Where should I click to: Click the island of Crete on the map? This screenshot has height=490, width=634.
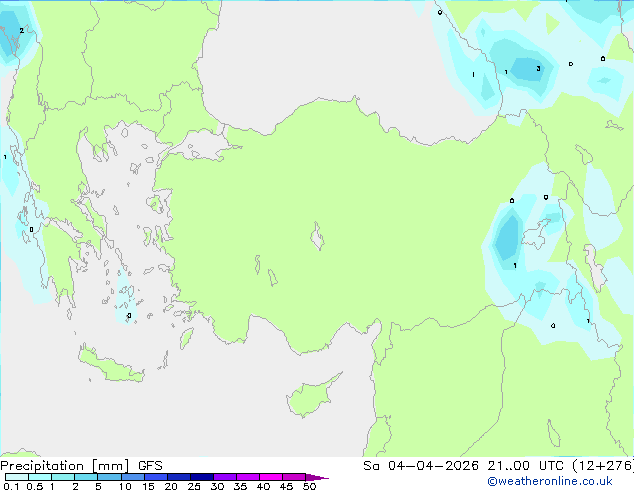[x=110, y=365]
